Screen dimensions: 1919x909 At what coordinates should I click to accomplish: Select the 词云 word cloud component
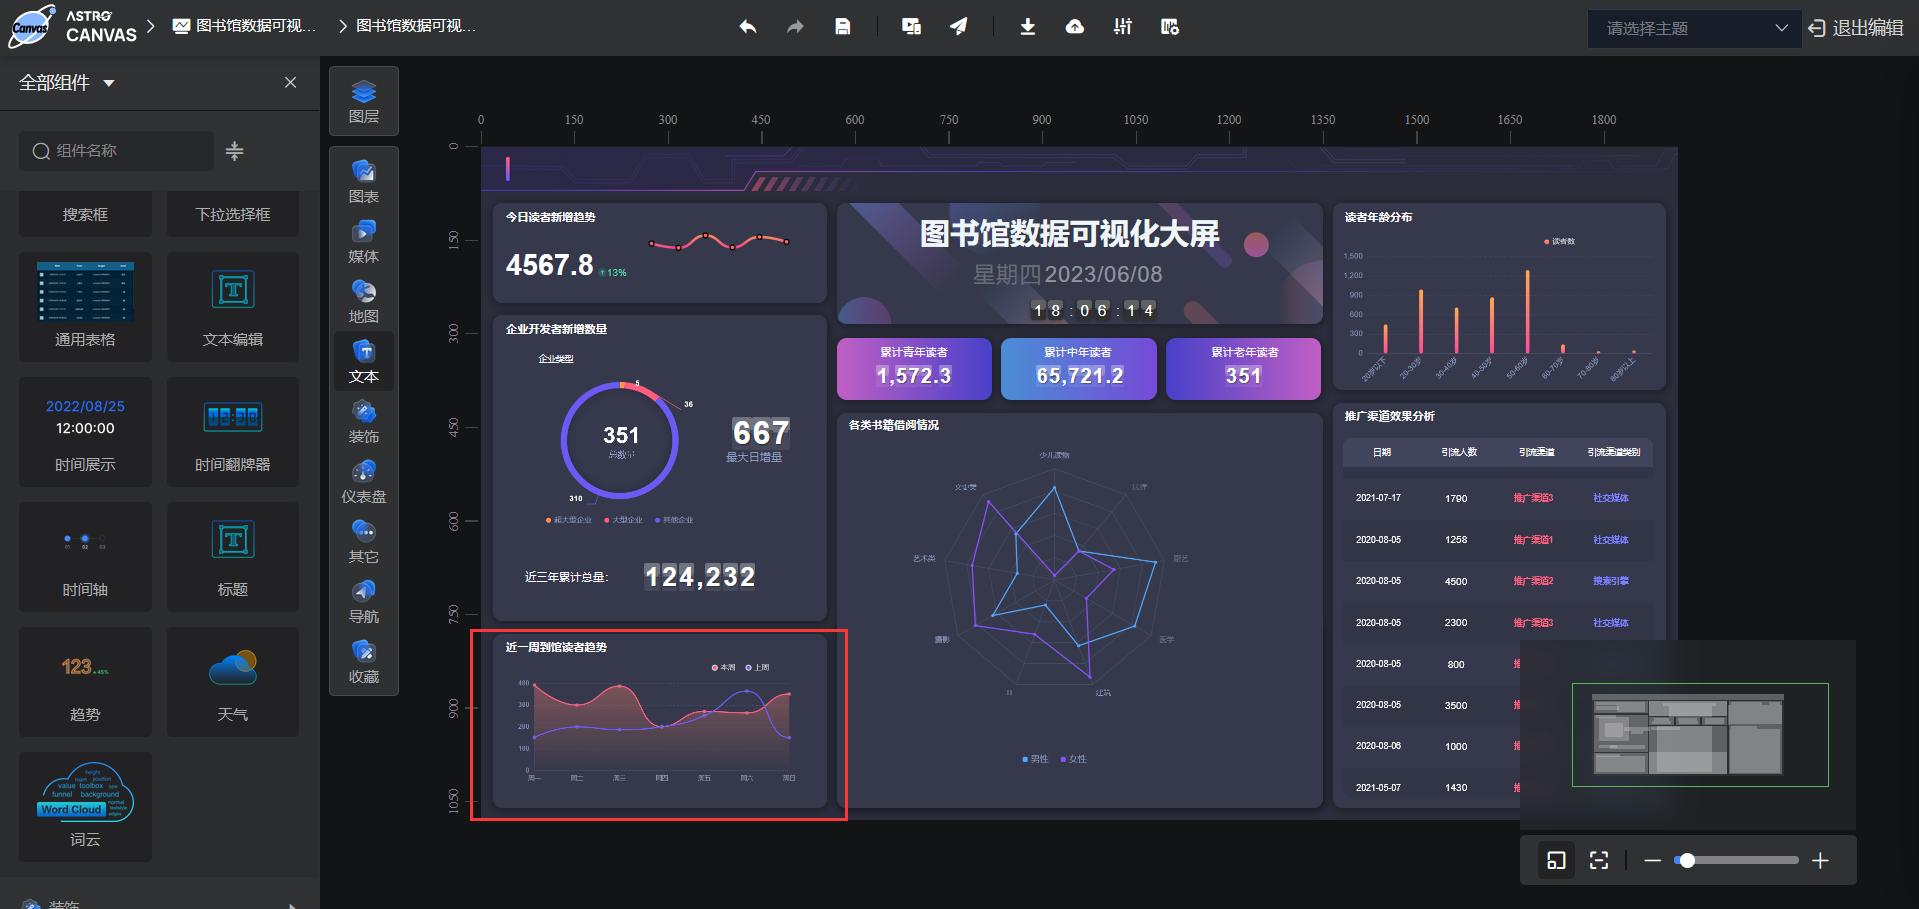(x=85, y=807)
